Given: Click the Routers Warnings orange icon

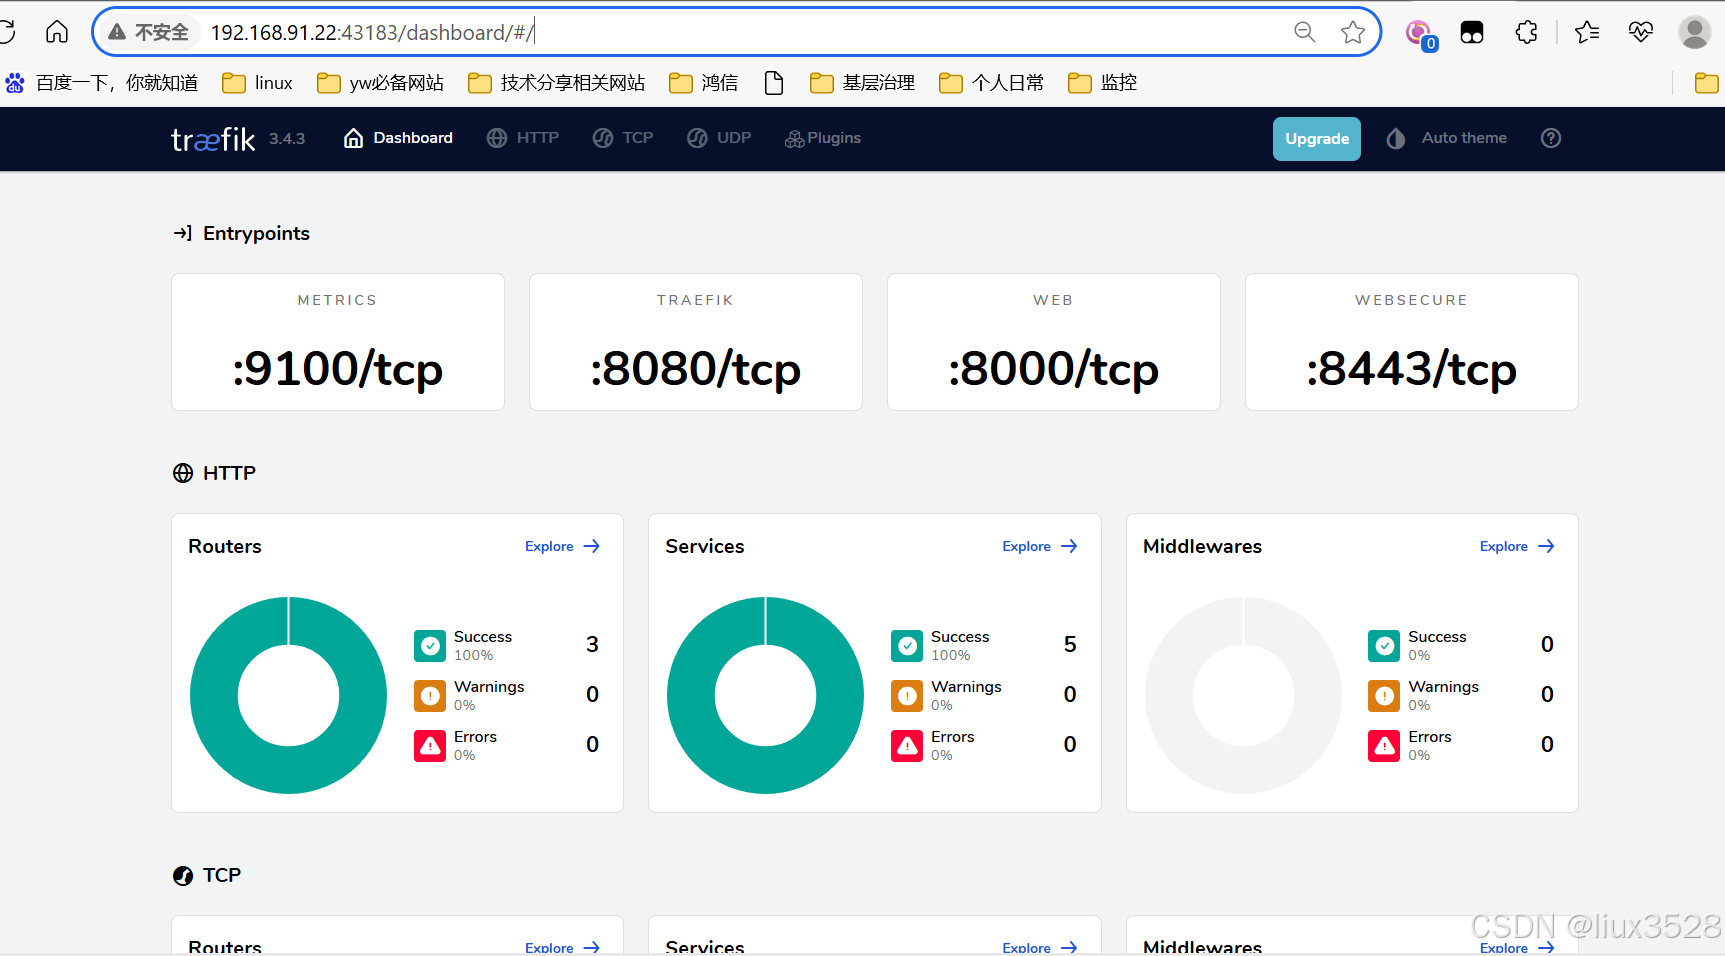Looking at the screenshot, I should pyautogui.click(x=430, y=696).
